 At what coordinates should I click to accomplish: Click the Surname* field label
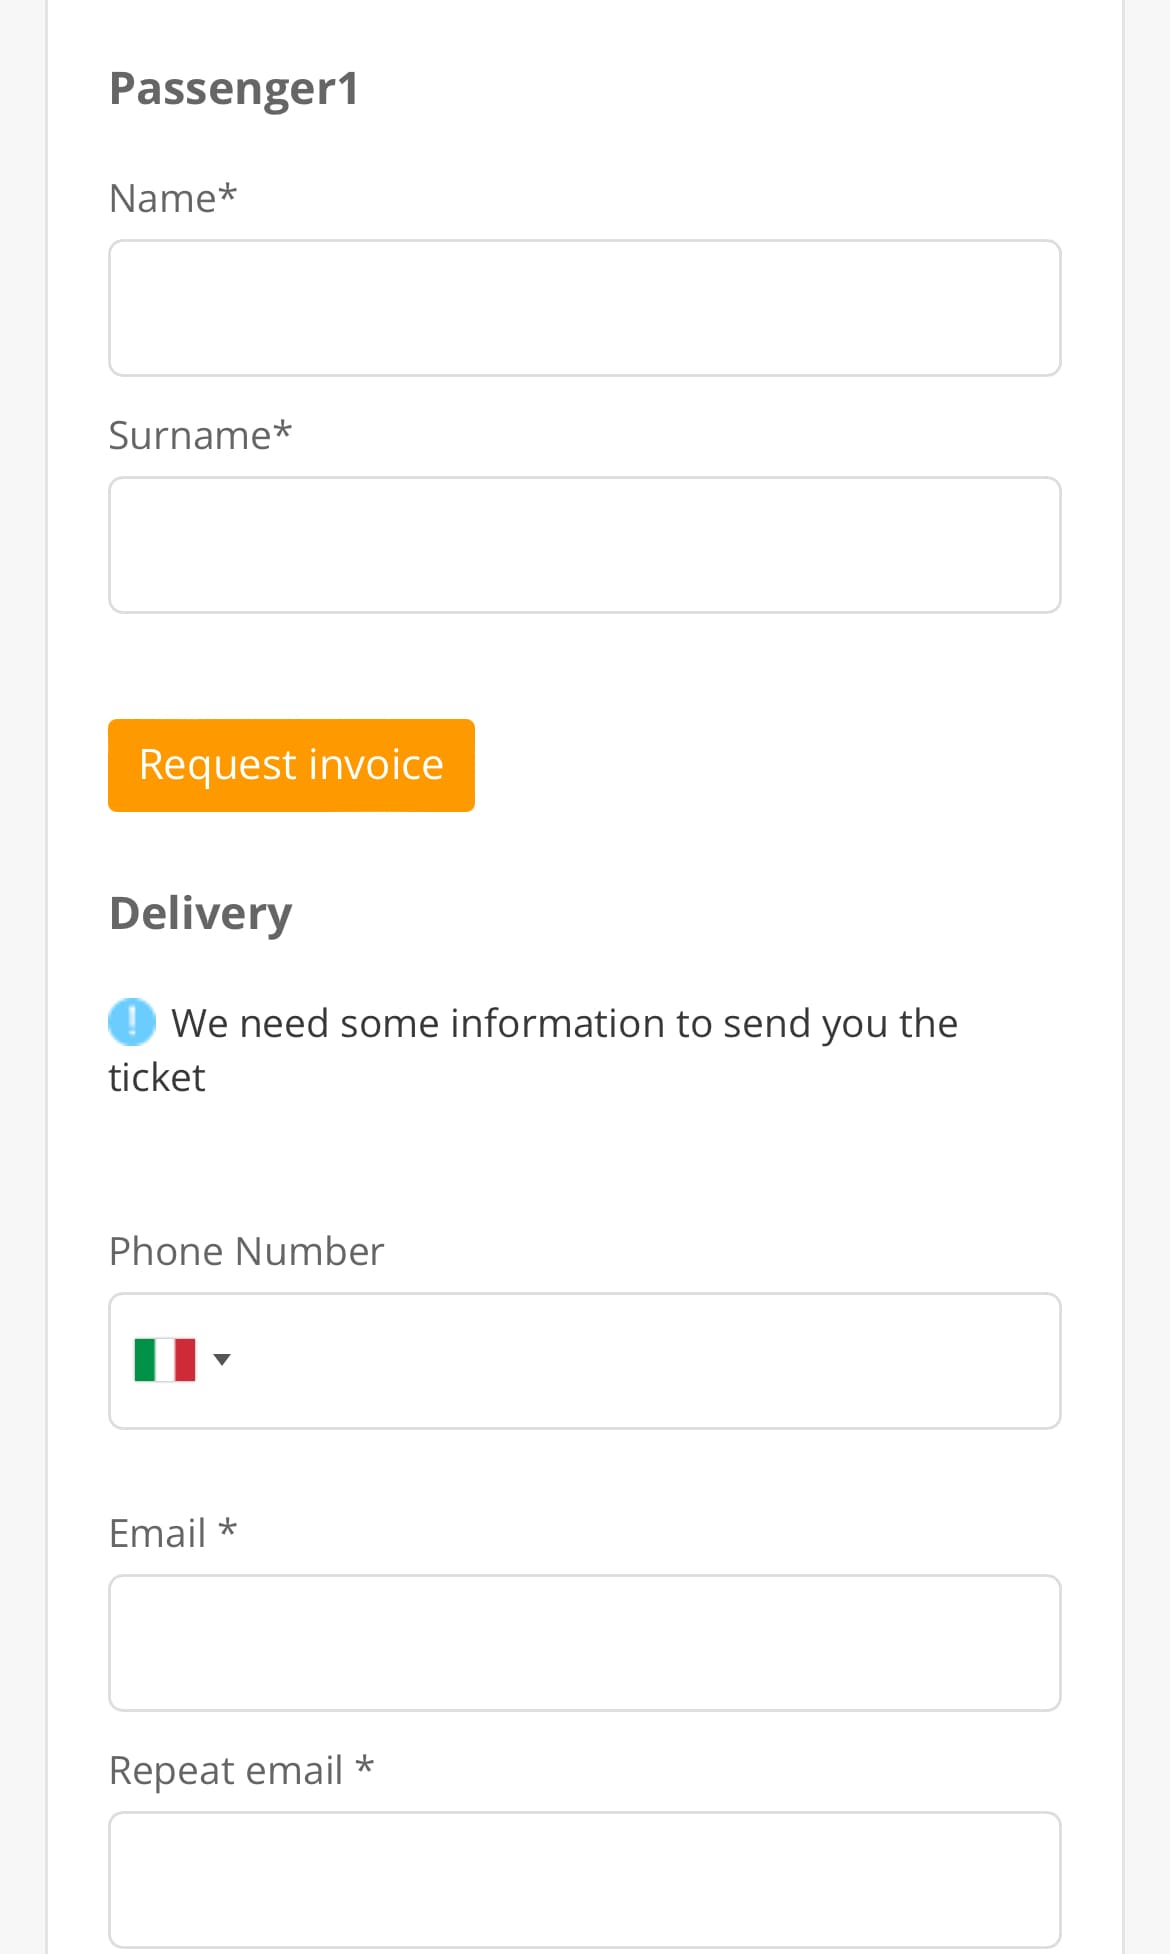coord(200,435)
